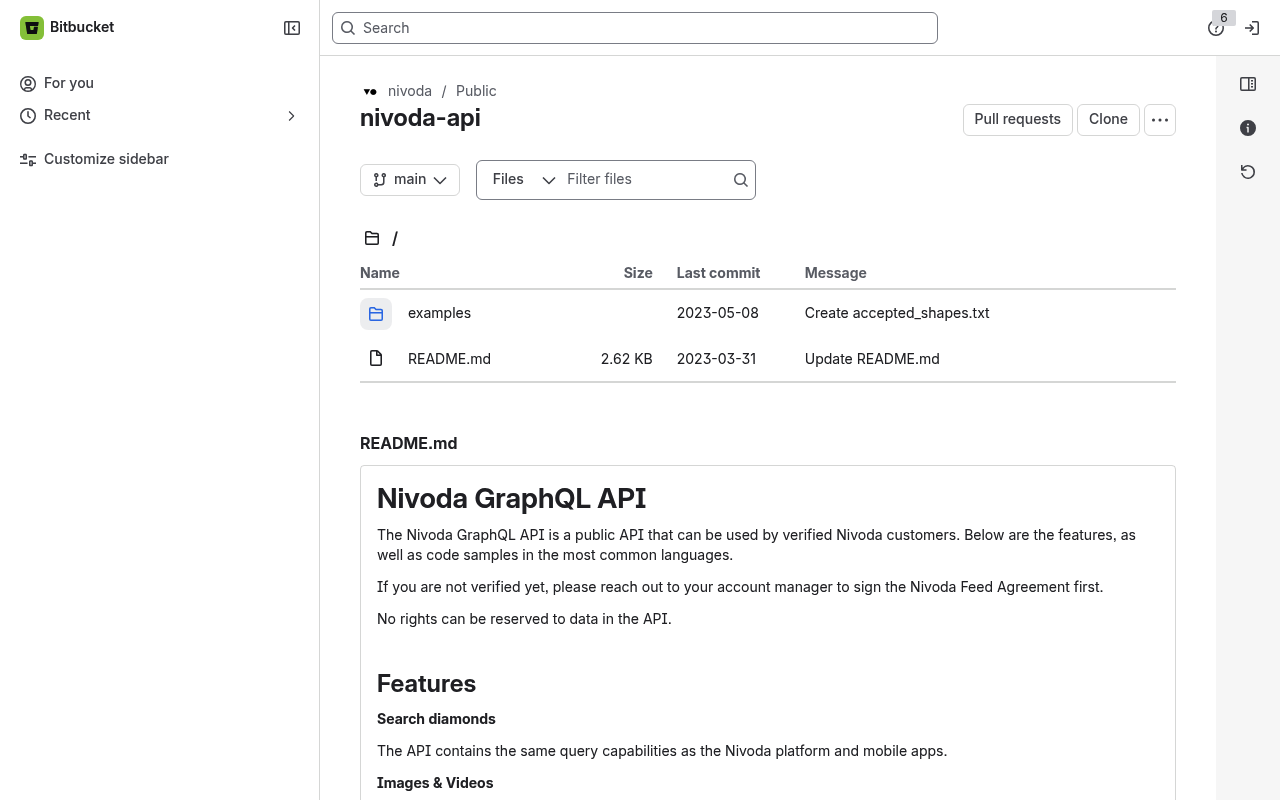The image size is (1280, 800).
Task: Open the nivoda workspace link
Action: pyautogui.click(x=410, y=91)
